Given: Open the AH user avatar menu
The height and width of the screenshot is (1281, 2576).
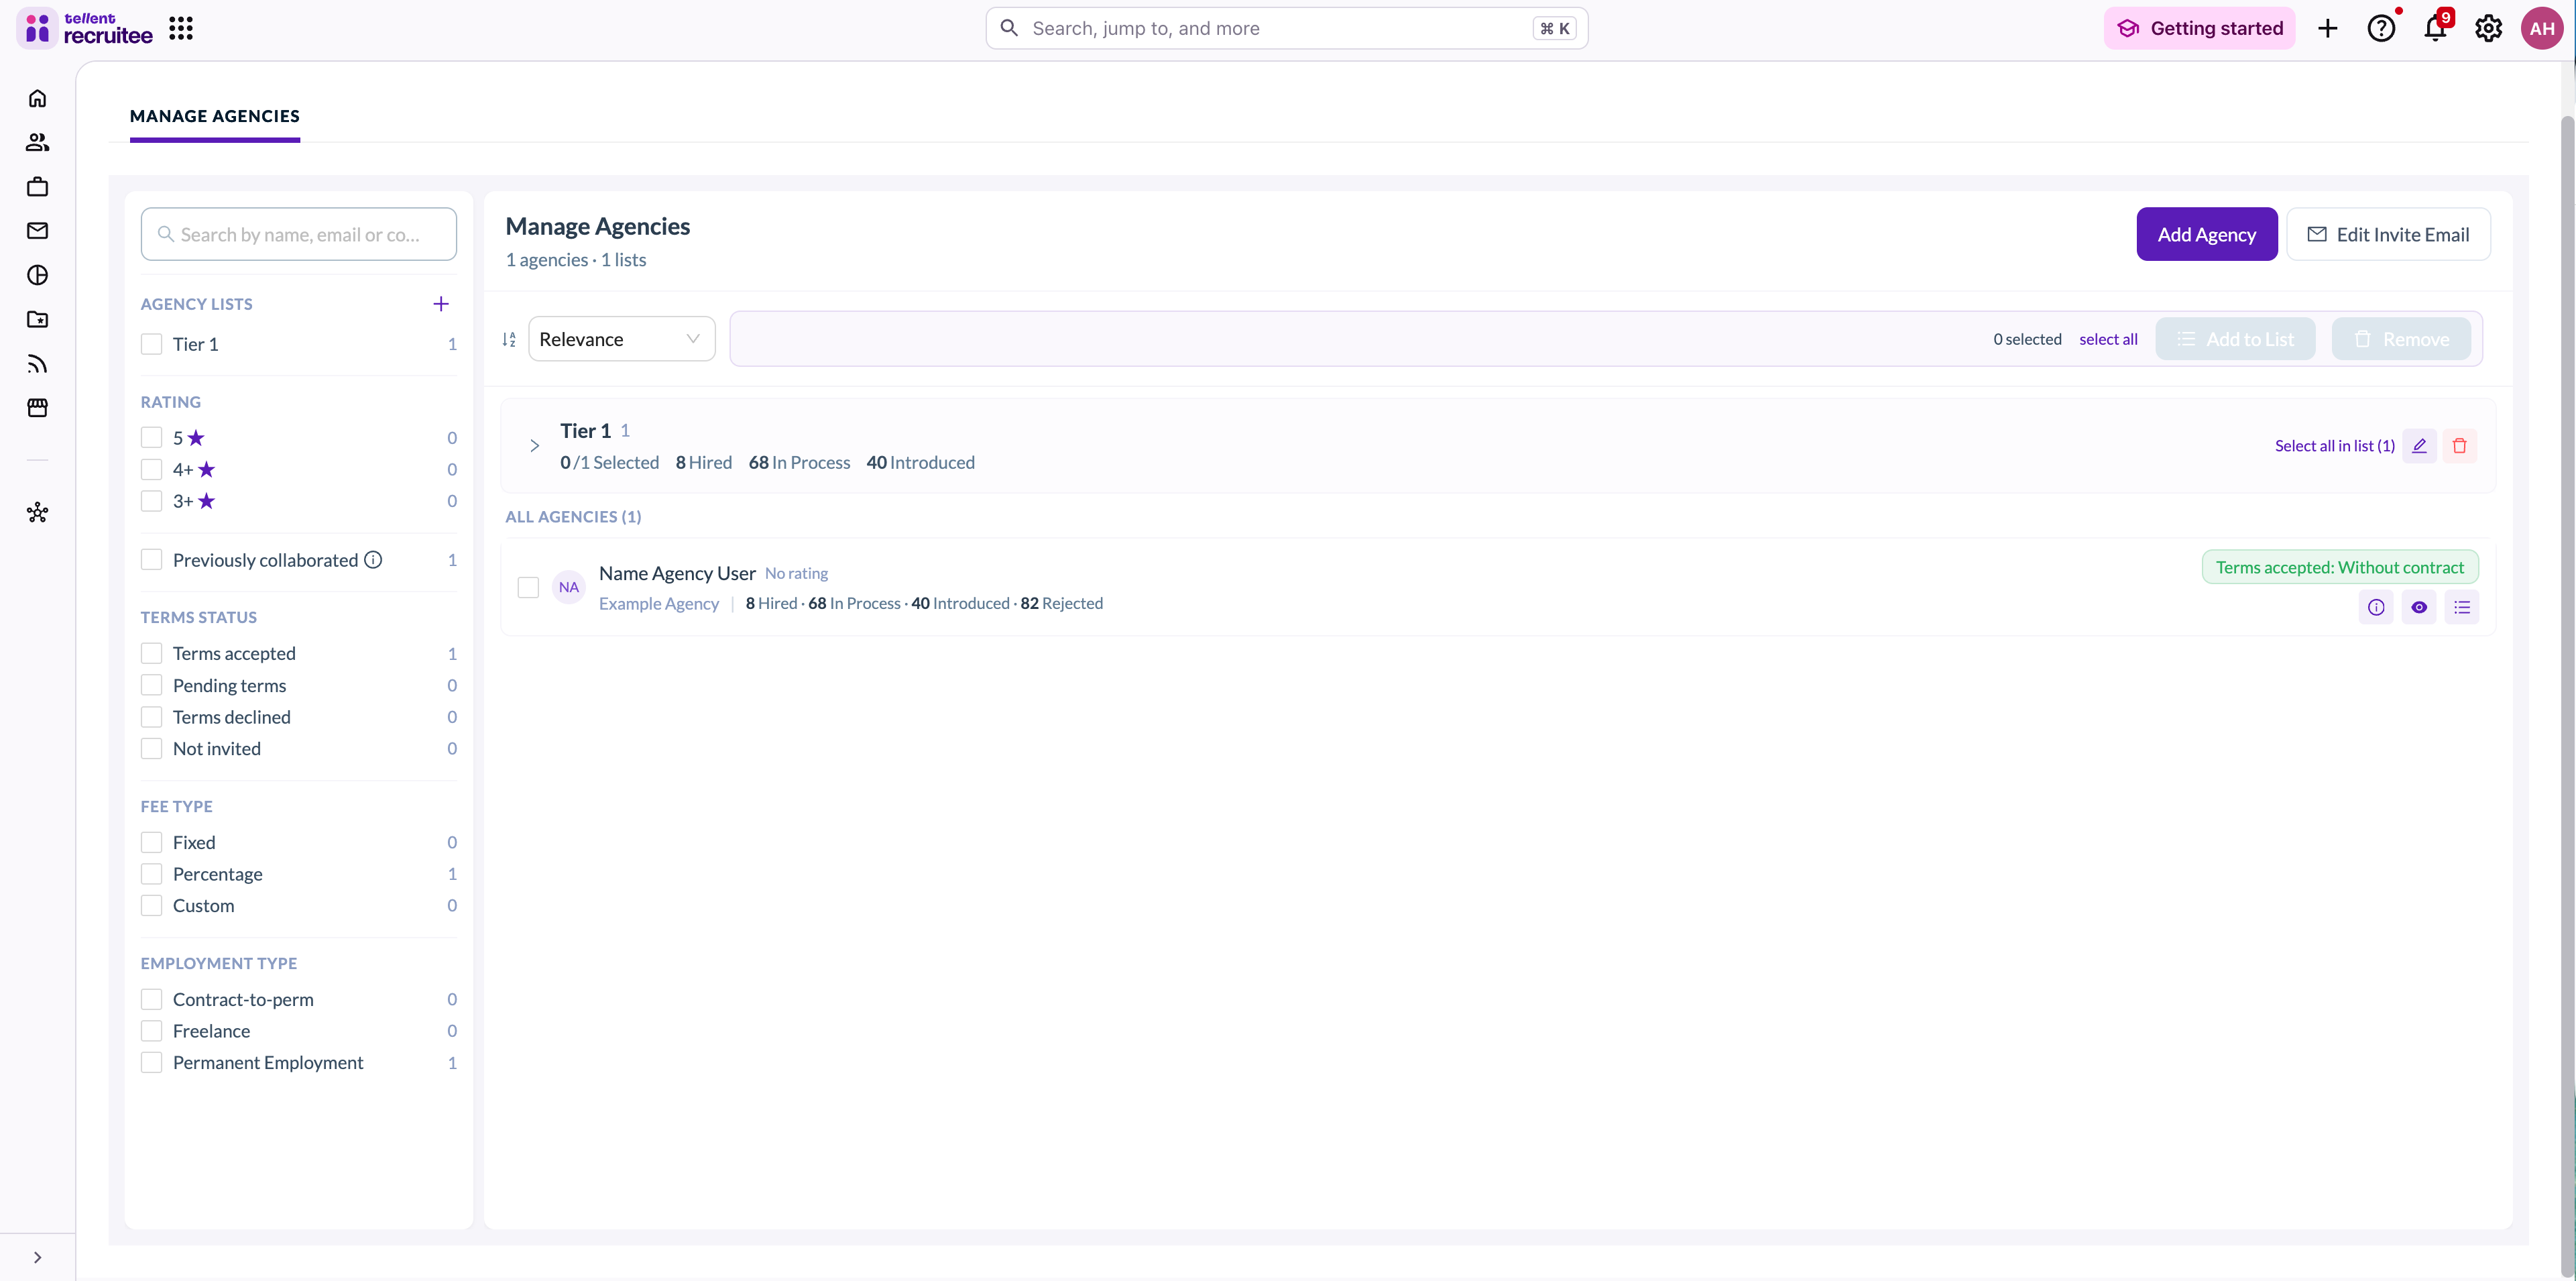Looking at the screenshot, I should point(2542,28).
